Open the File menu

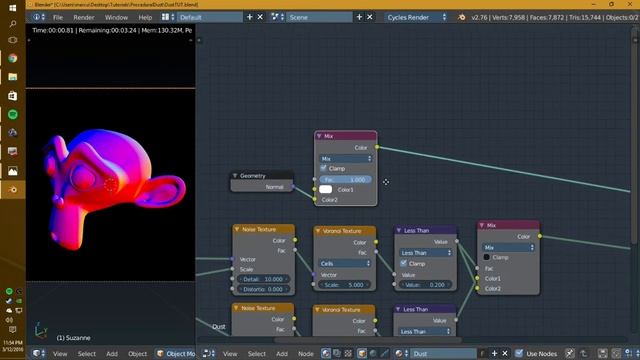click(x=58, y=17)
